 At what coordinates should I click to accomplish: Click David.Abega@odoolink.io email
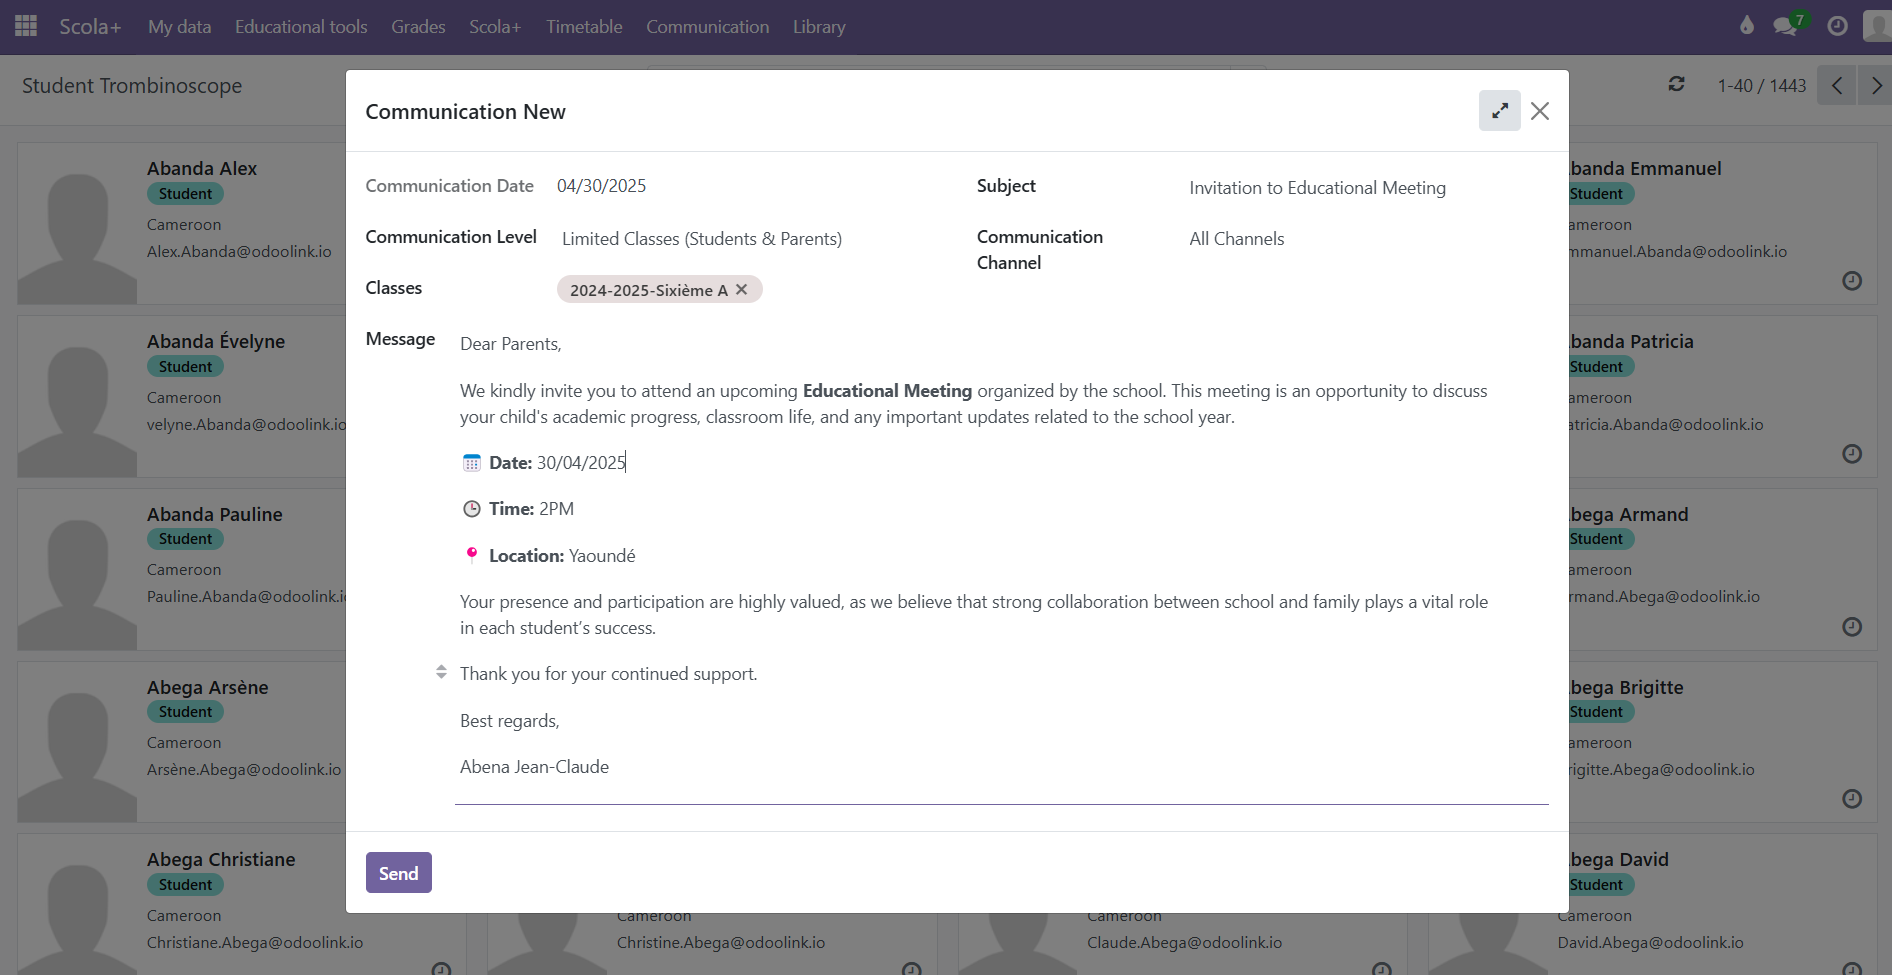[1651, 943]
